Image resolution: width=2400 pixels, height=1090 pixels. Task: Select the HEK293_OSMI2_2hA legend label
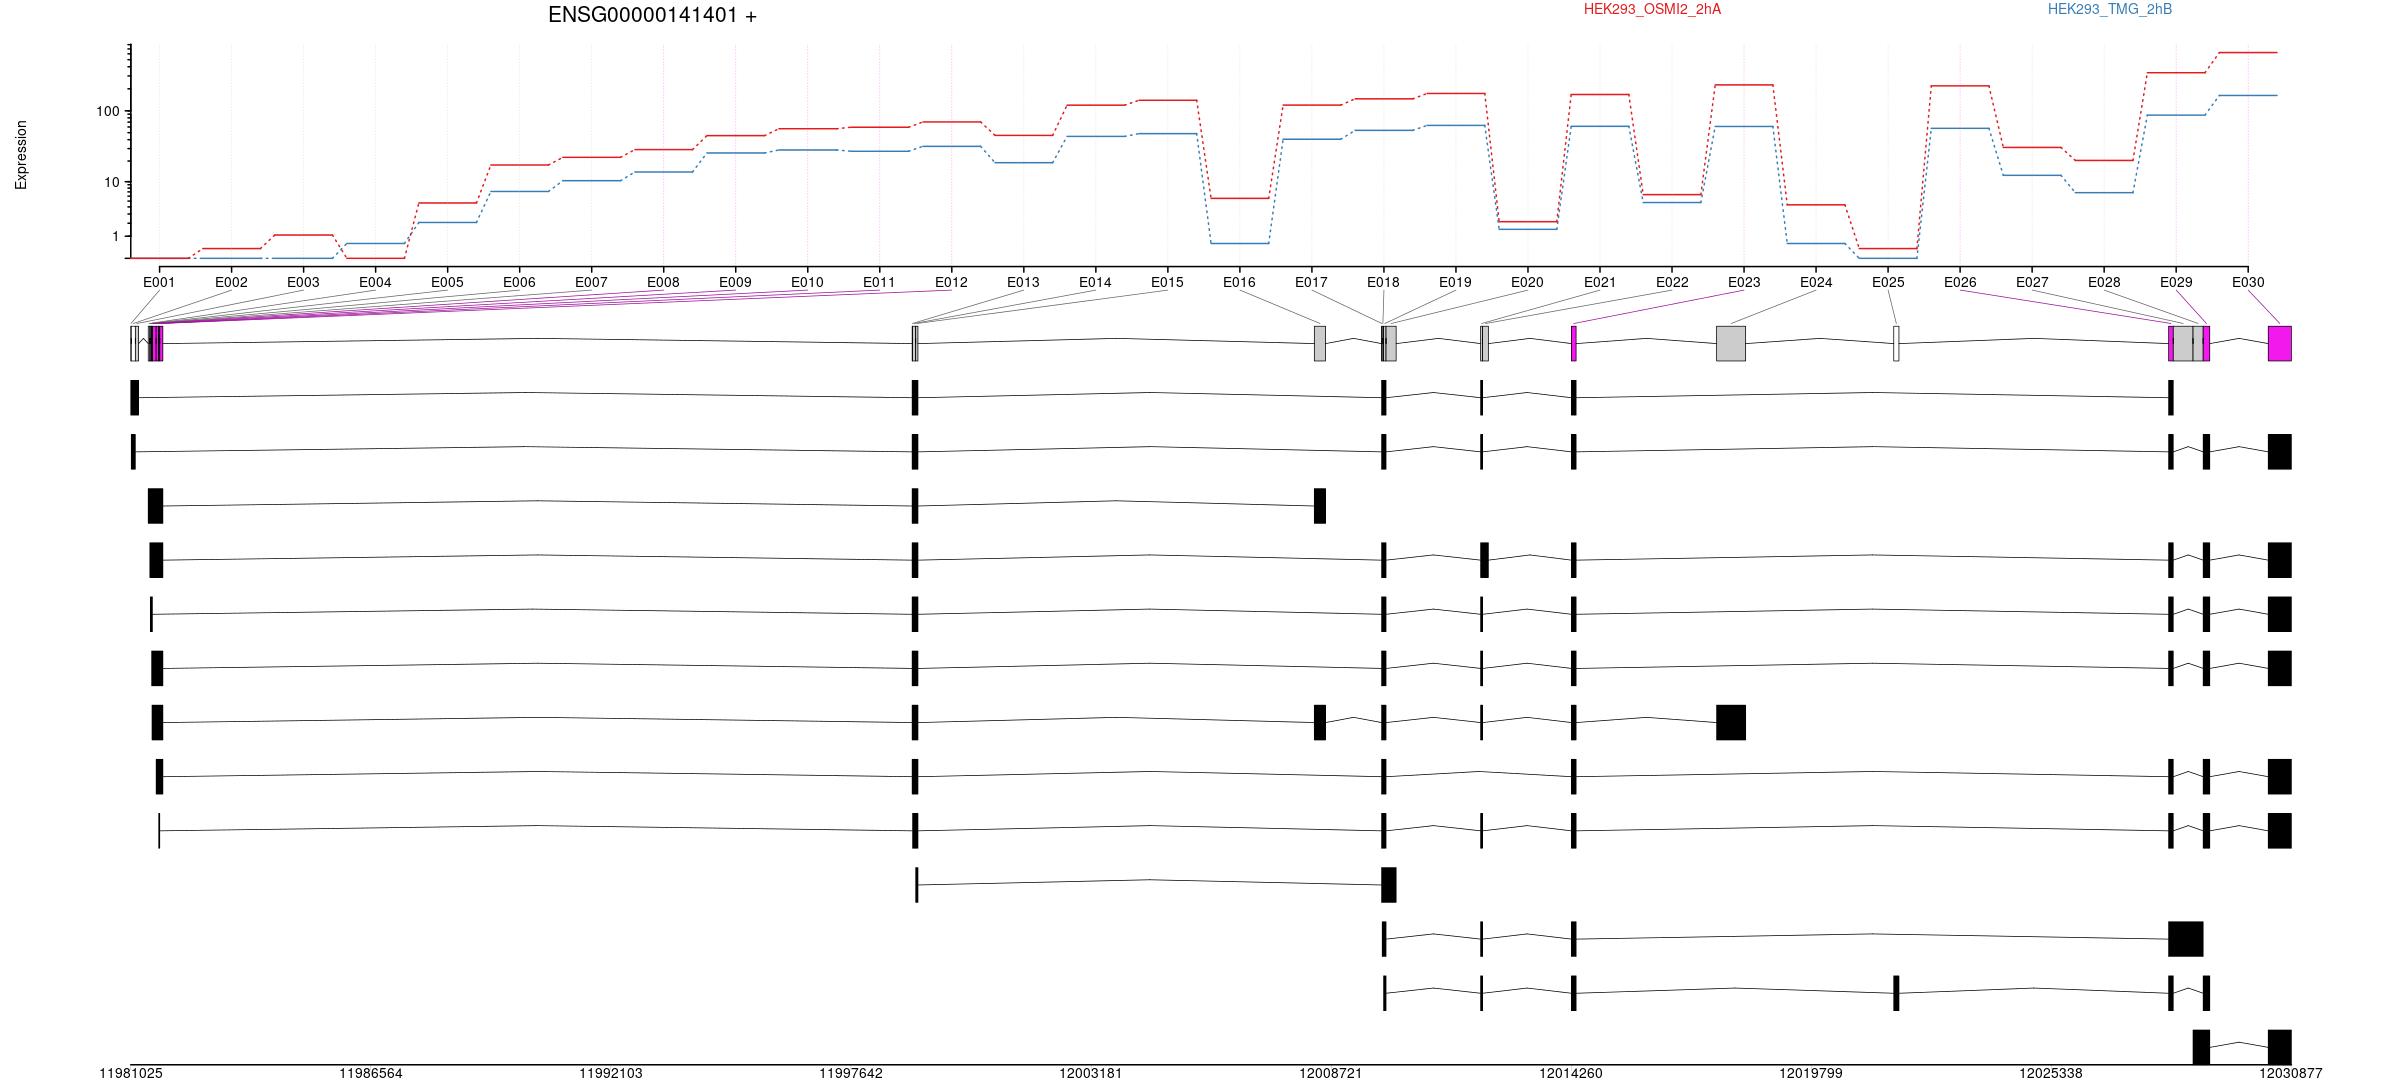tap(1652, 9)
